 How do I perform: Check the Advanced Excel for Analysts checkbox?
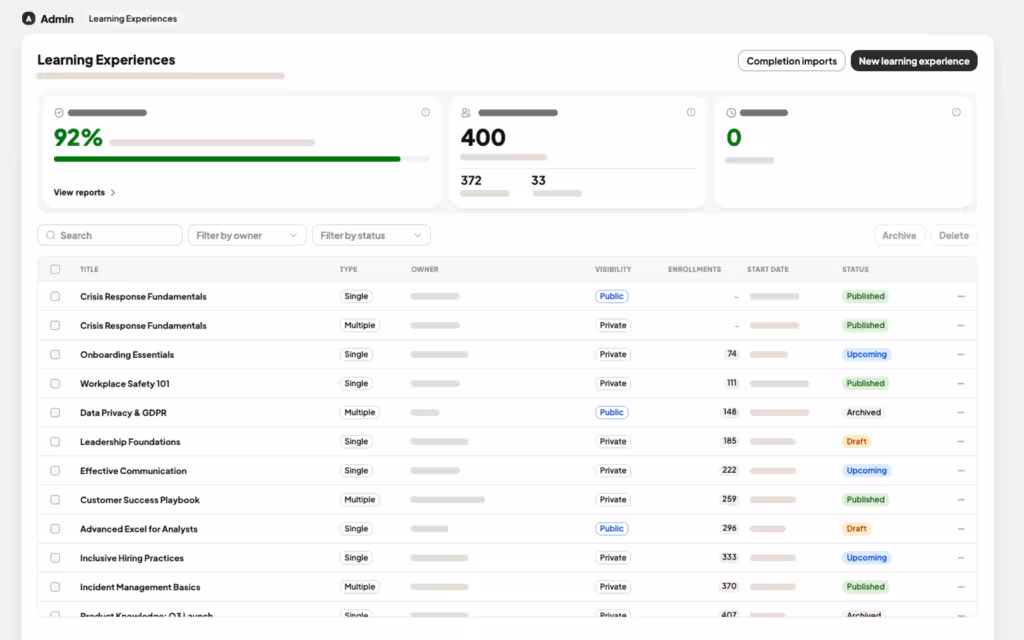(55, 529)
